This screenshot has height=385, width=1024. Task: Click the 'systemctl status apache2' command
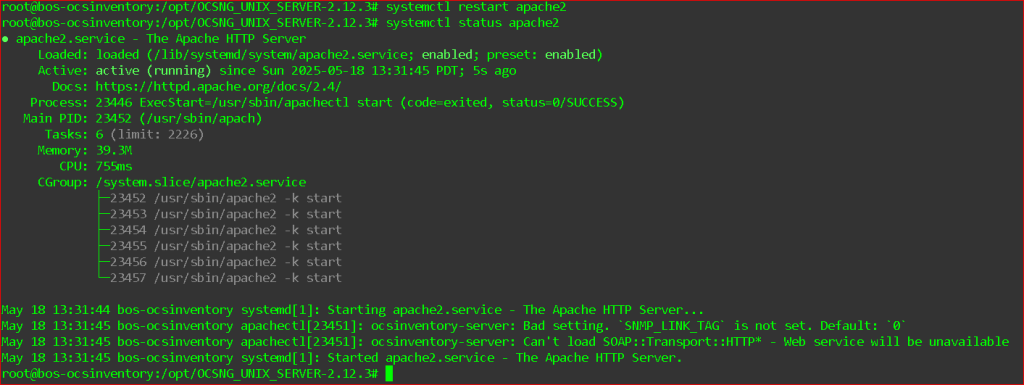click(x=473, y=23)
